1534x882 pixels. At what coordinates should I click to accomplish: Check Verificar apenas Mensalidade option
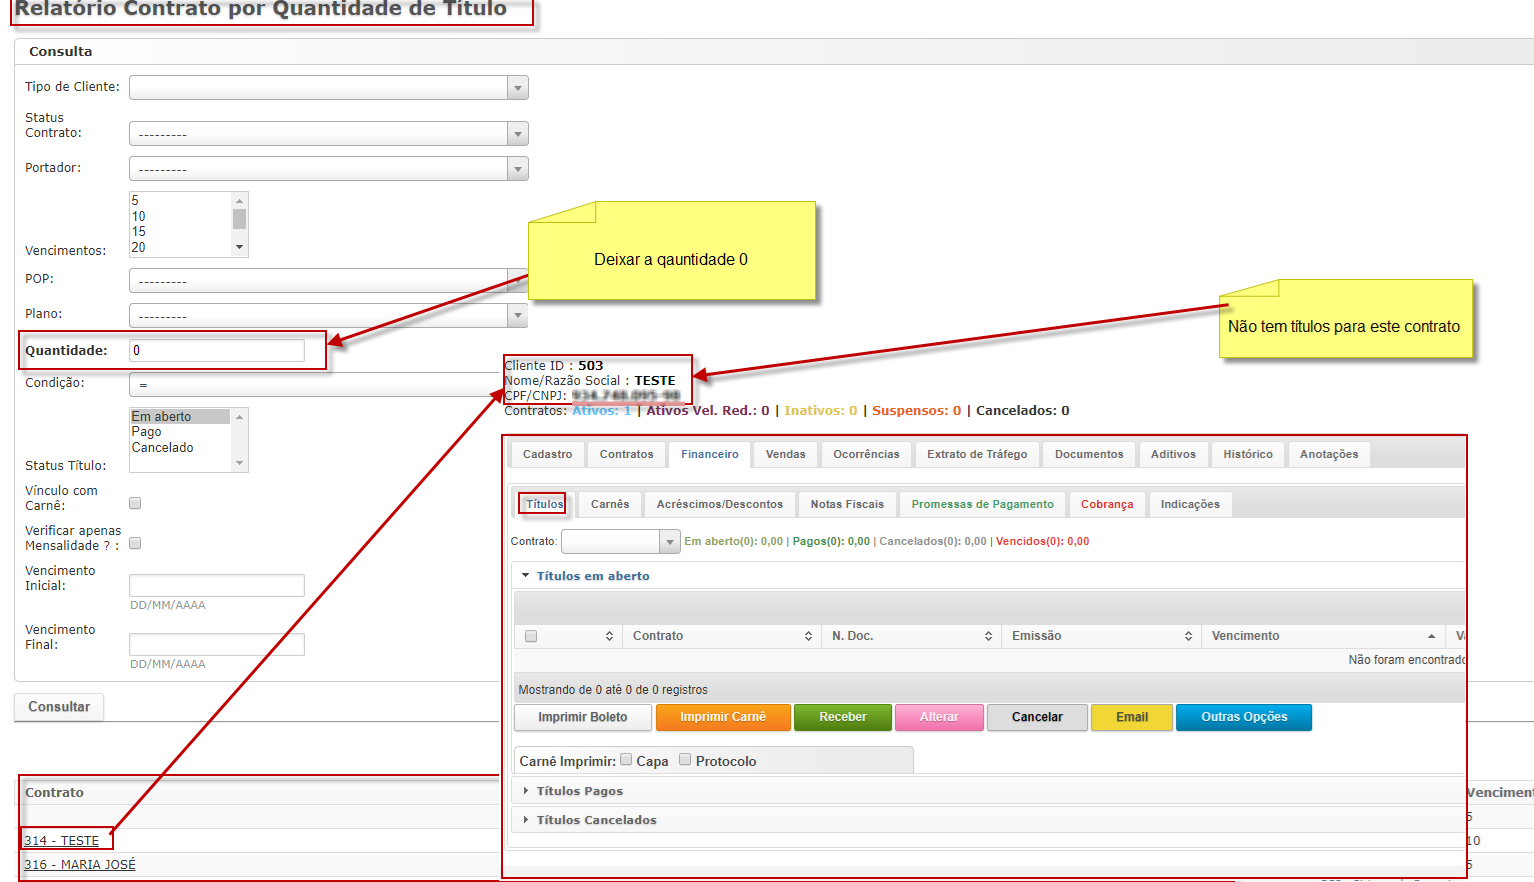[135, 543]
